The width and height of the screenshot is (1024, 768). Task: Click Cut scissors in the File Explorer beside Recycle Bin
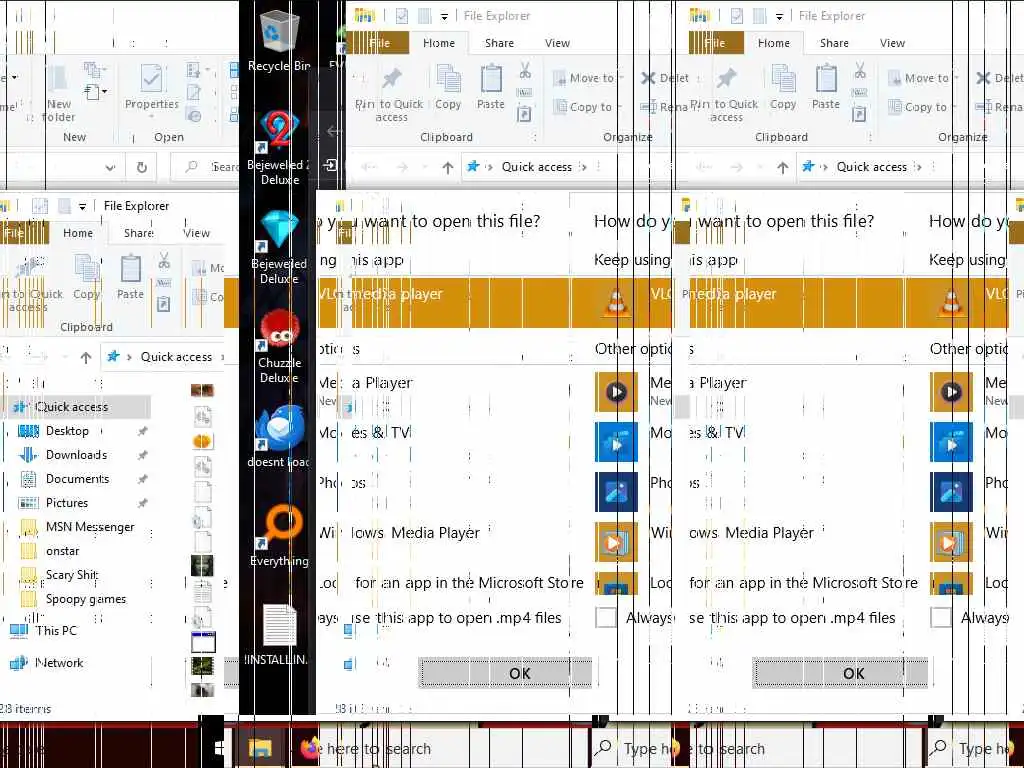pyautogui.click(x=525, y=71)
